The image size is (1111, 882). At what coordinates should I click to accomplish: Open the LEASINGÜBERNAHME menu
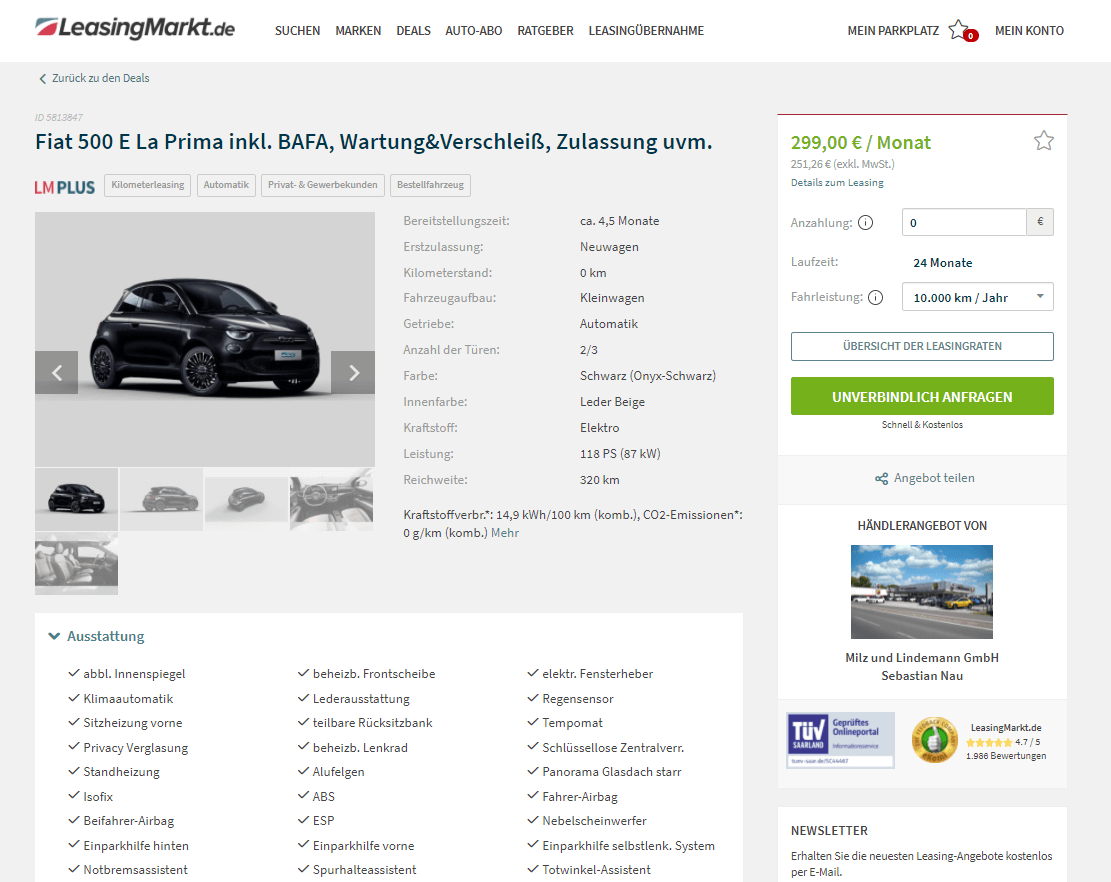tap(646, 30)
